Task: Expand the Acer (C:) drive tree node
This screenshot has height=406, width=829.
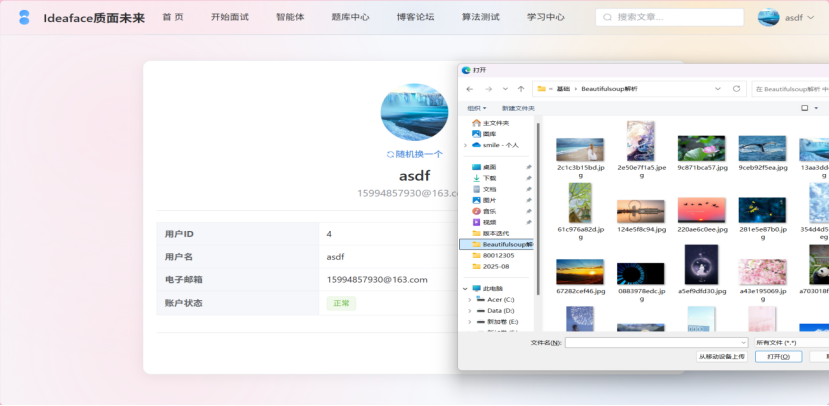Action: point(469,299)
